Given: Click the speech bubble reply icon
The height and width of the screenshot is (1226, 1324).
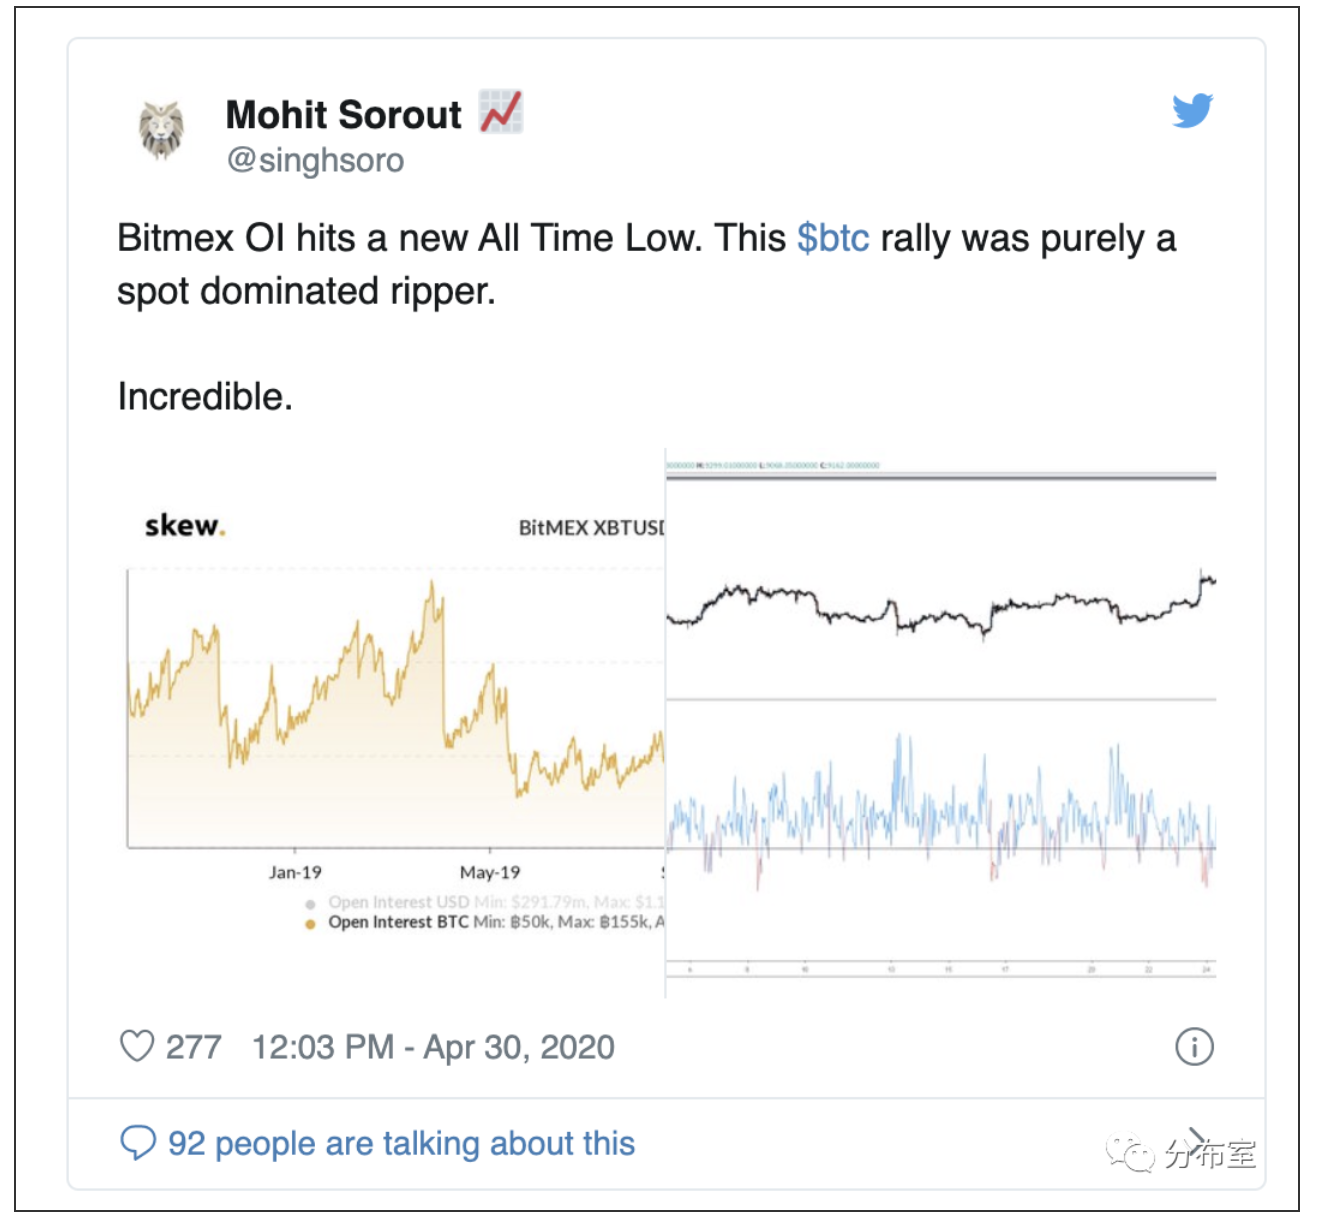Looking at the screenshot, I should coord(138,1142).
